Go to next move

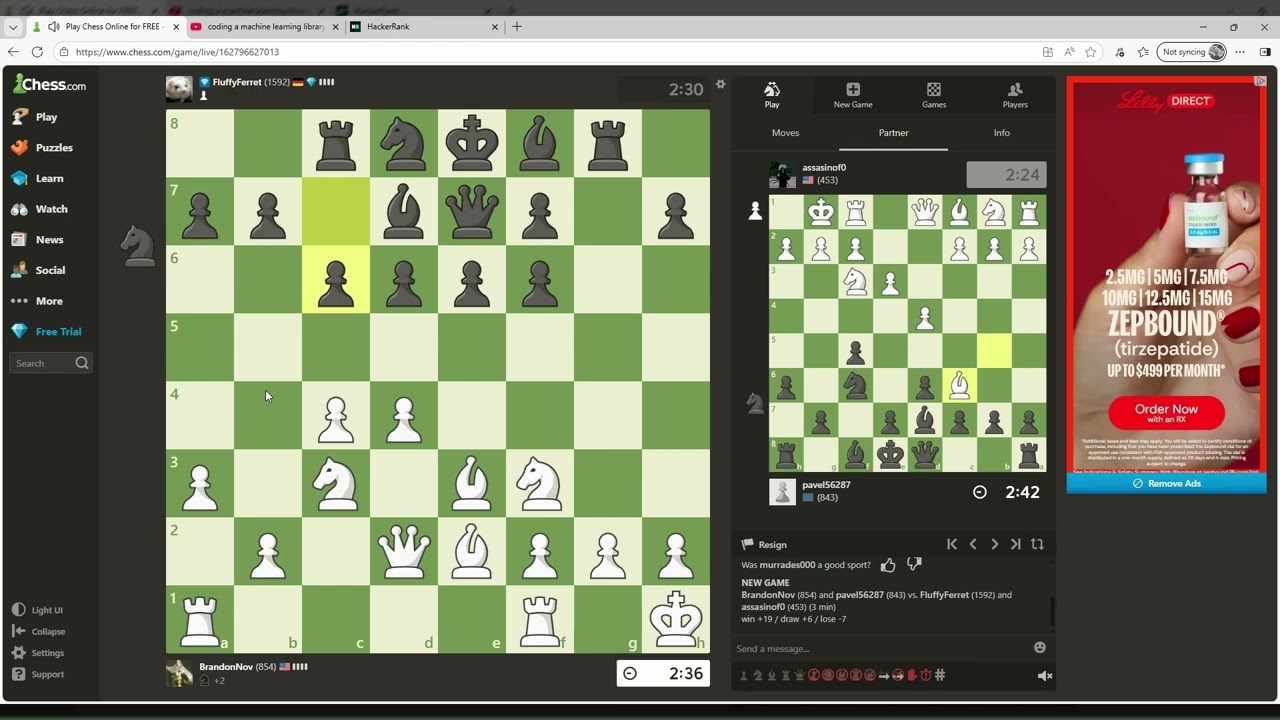point(994,544)
